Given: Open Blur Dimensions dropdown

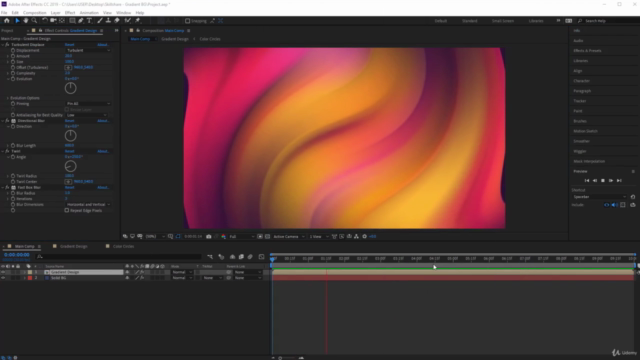Looking at the screenshot, I should click(88, 204).
